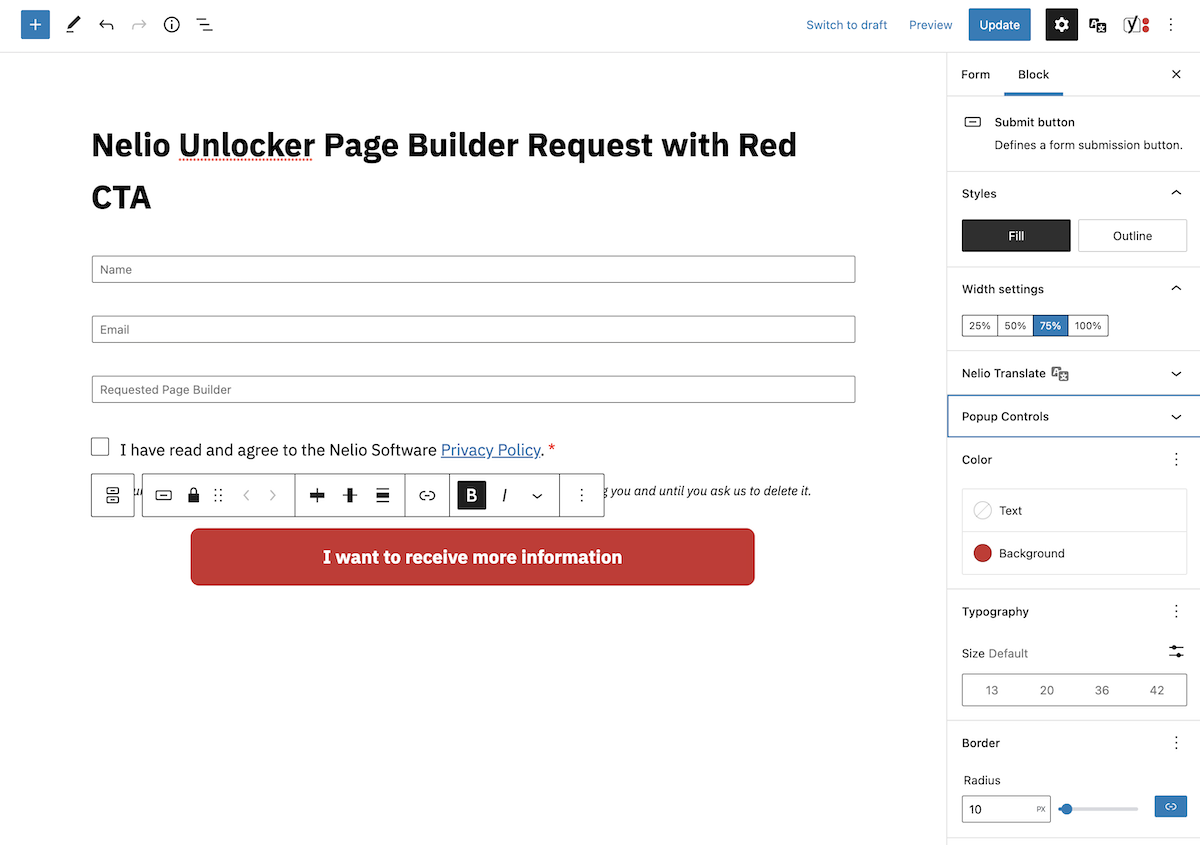1200x845 pixels.
Task: Open the Text color picker
Action: click(1074, 510)
